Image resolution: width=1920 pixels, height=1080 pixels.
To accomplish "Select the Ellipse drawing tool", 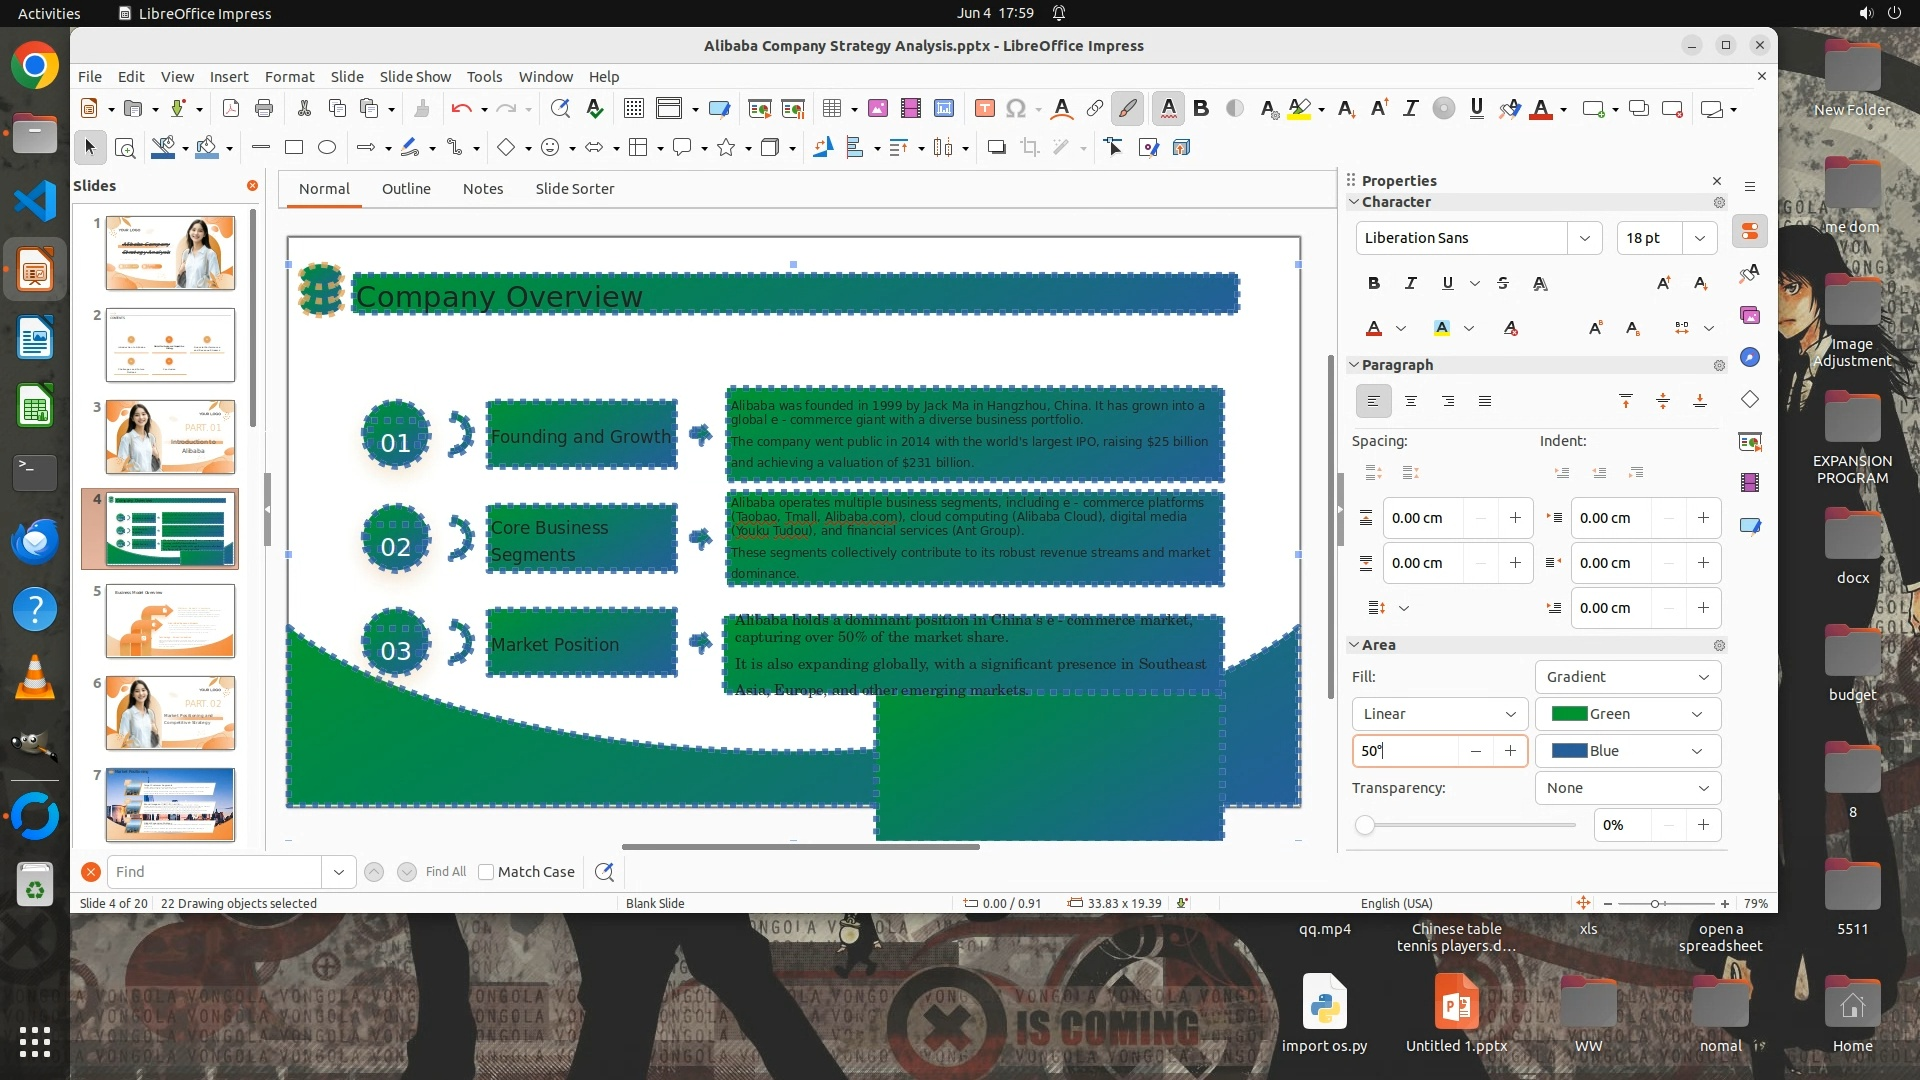I will (x=327, y=148).
